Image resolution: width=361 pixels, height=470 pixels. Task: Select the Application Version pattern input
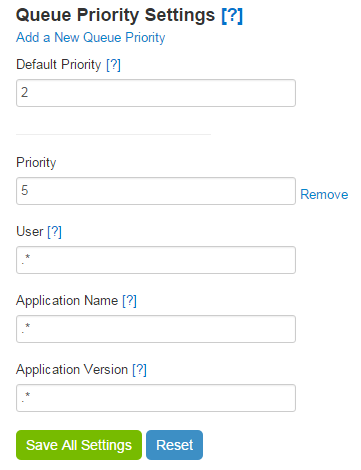pyautogui.click(x=156, y=398)
